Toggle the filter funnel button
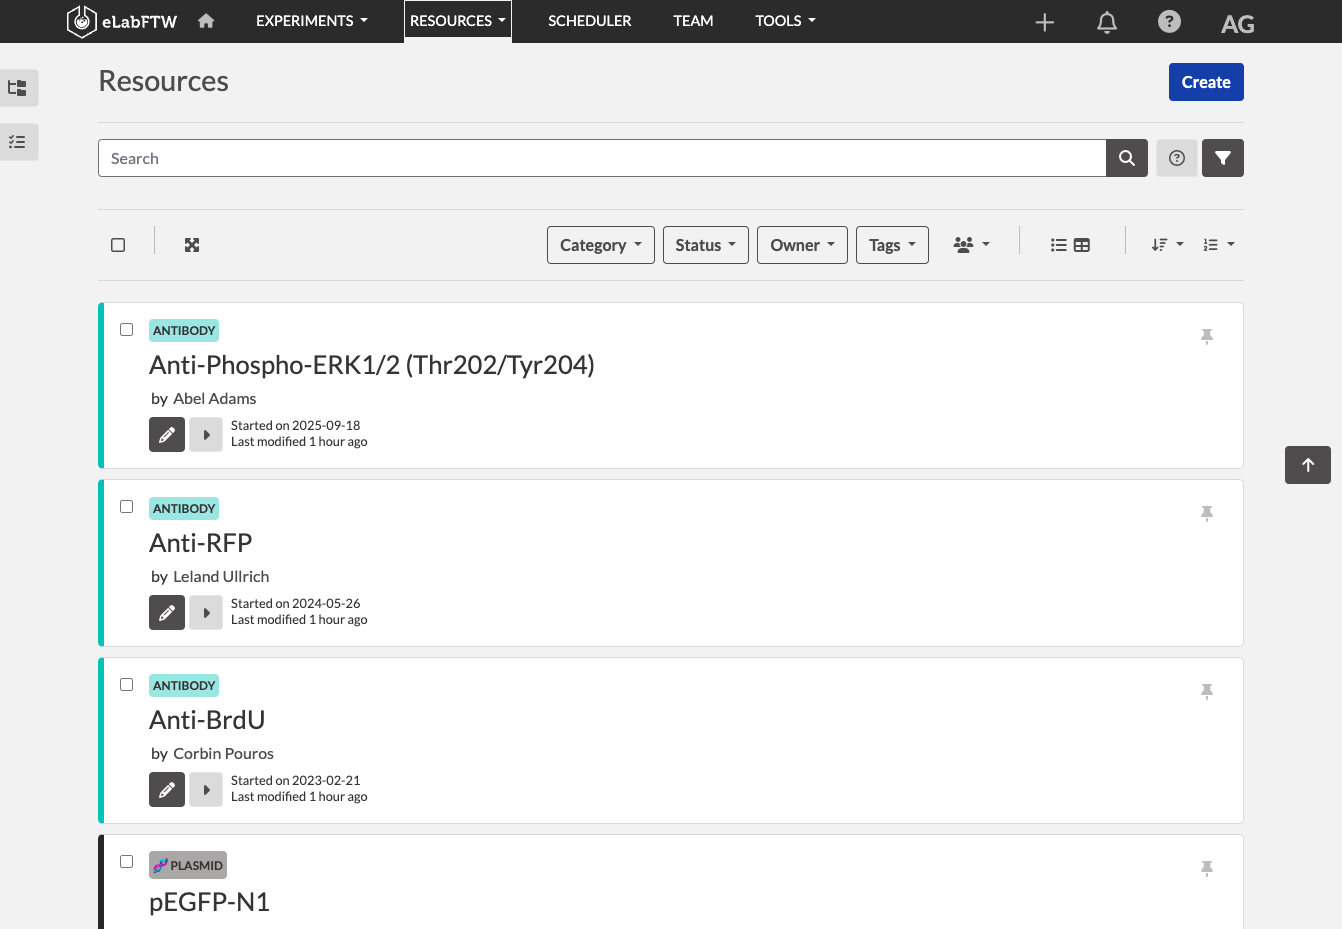This screenshot has width=1342, height=929. pyautogui.click(x=1223, y=158)
